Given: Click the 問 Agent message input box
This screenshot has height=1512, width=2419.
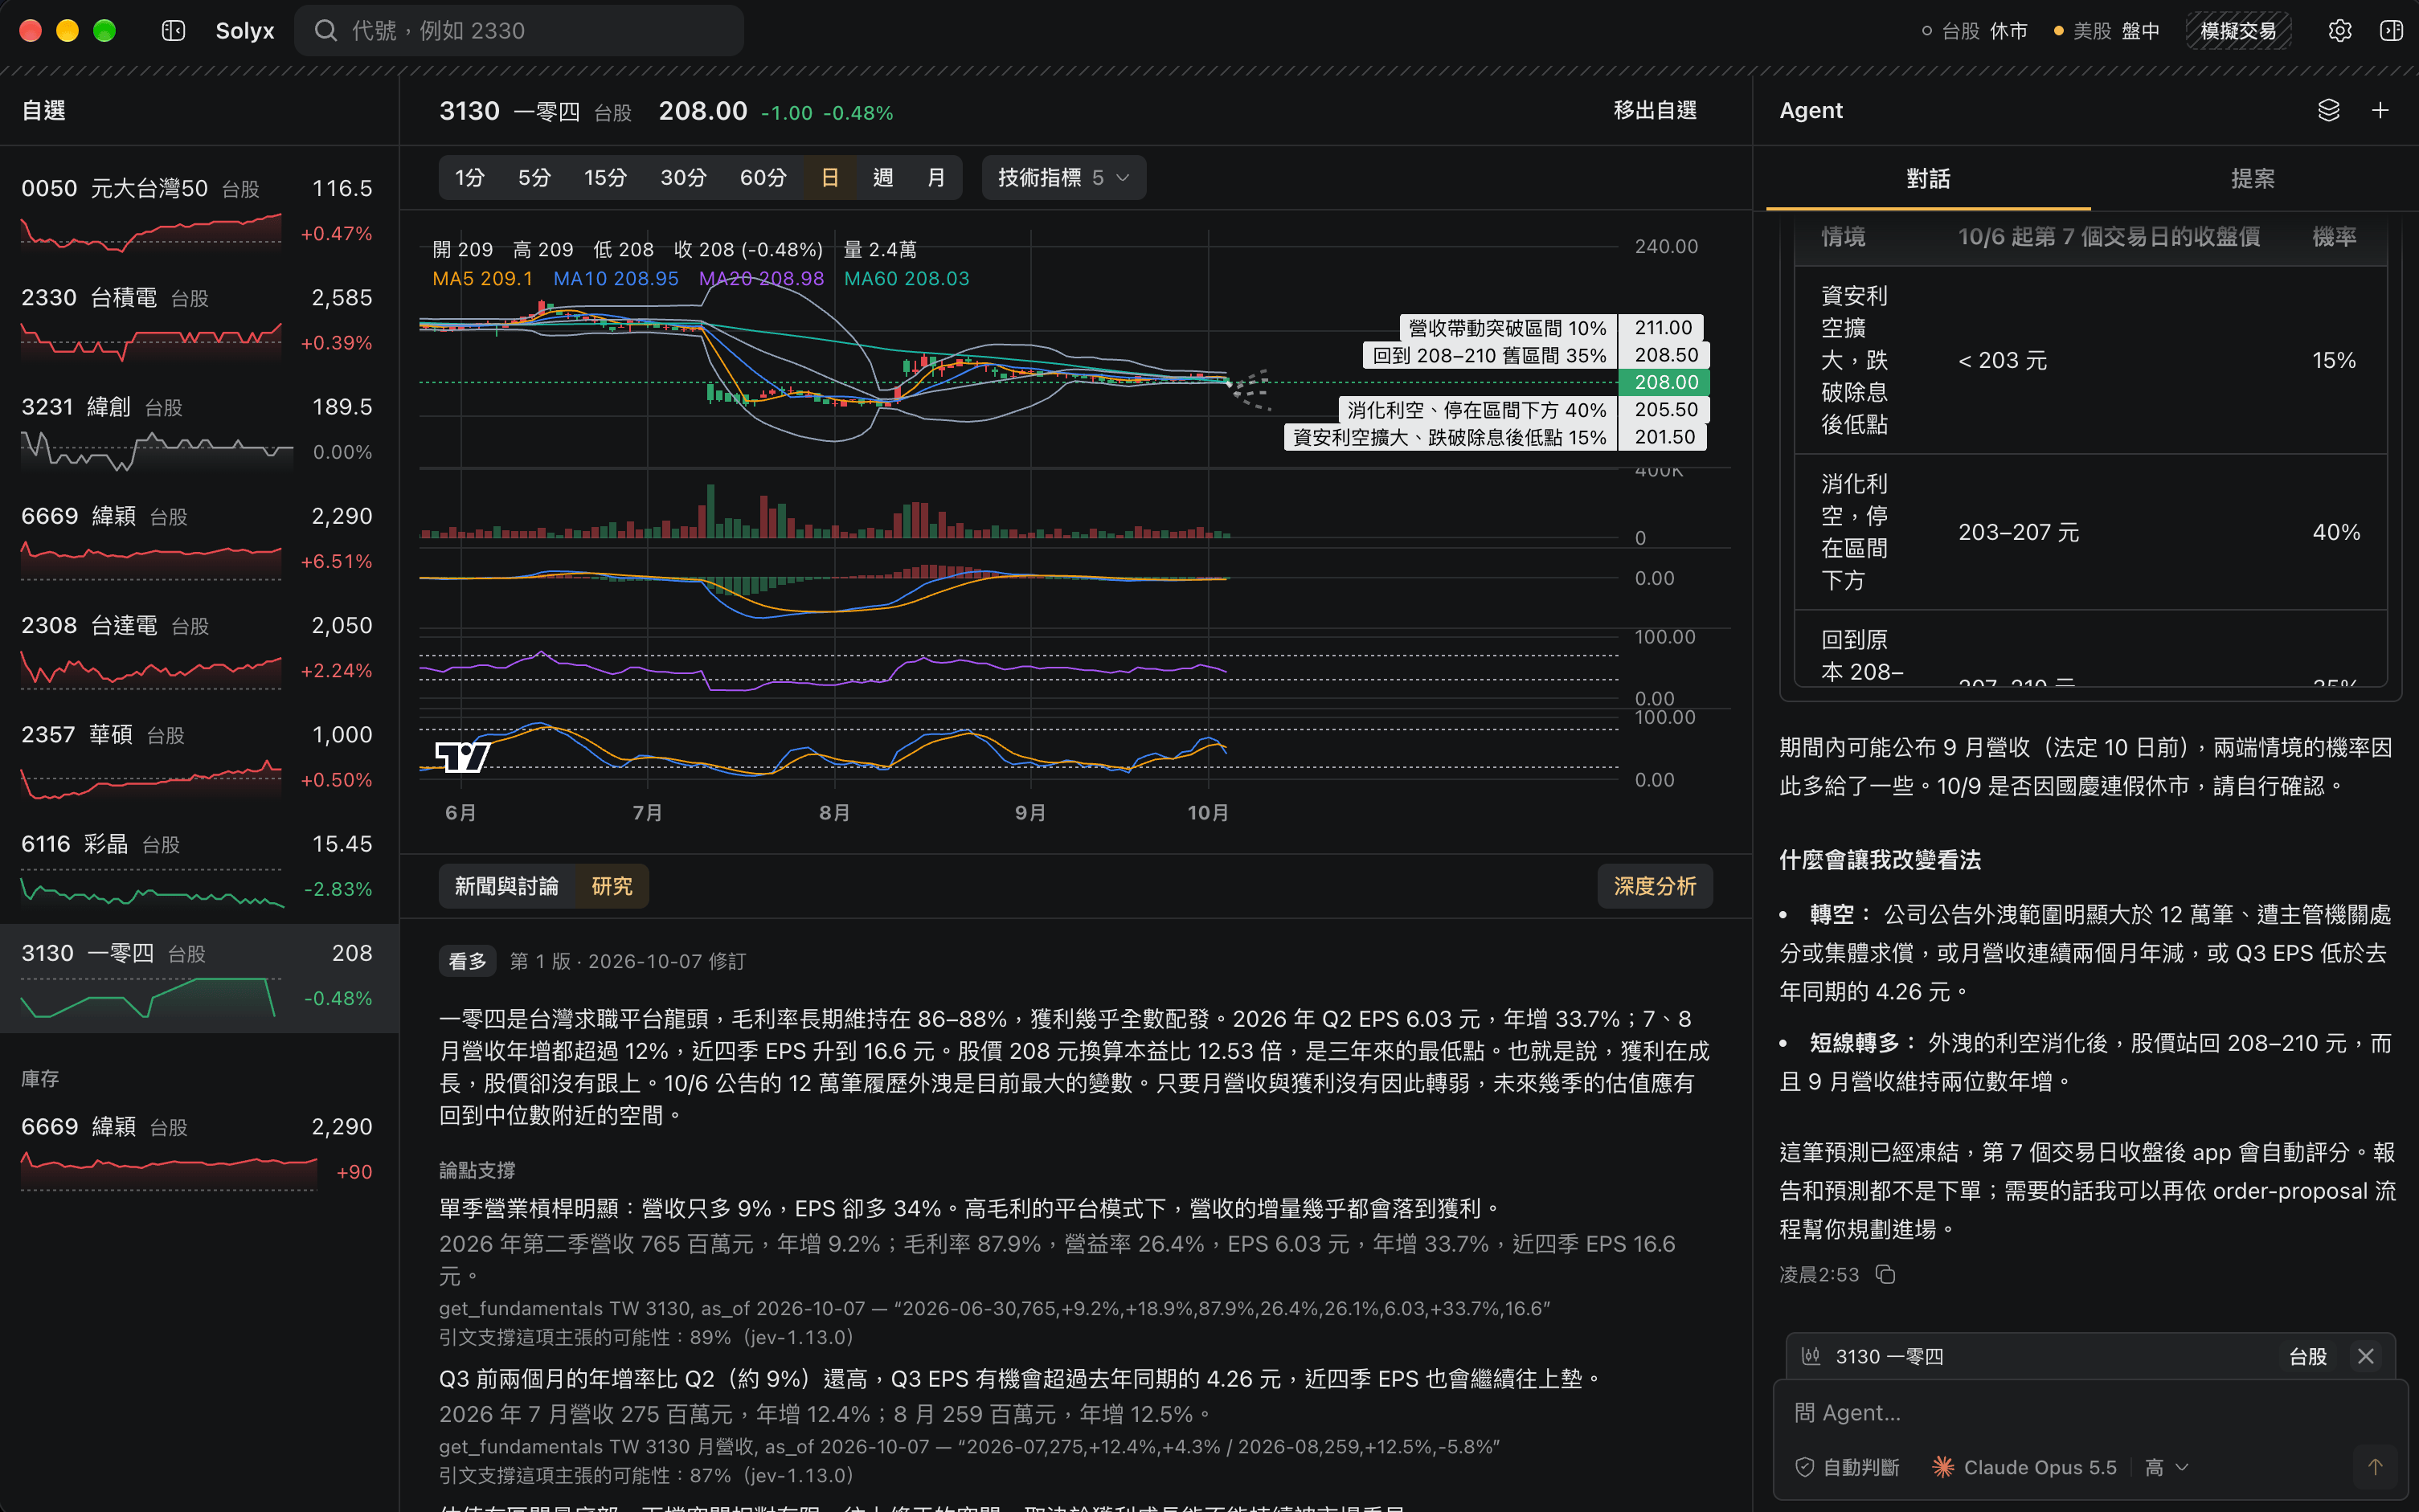Looking at the screenshot, I should [2090, 1412].
